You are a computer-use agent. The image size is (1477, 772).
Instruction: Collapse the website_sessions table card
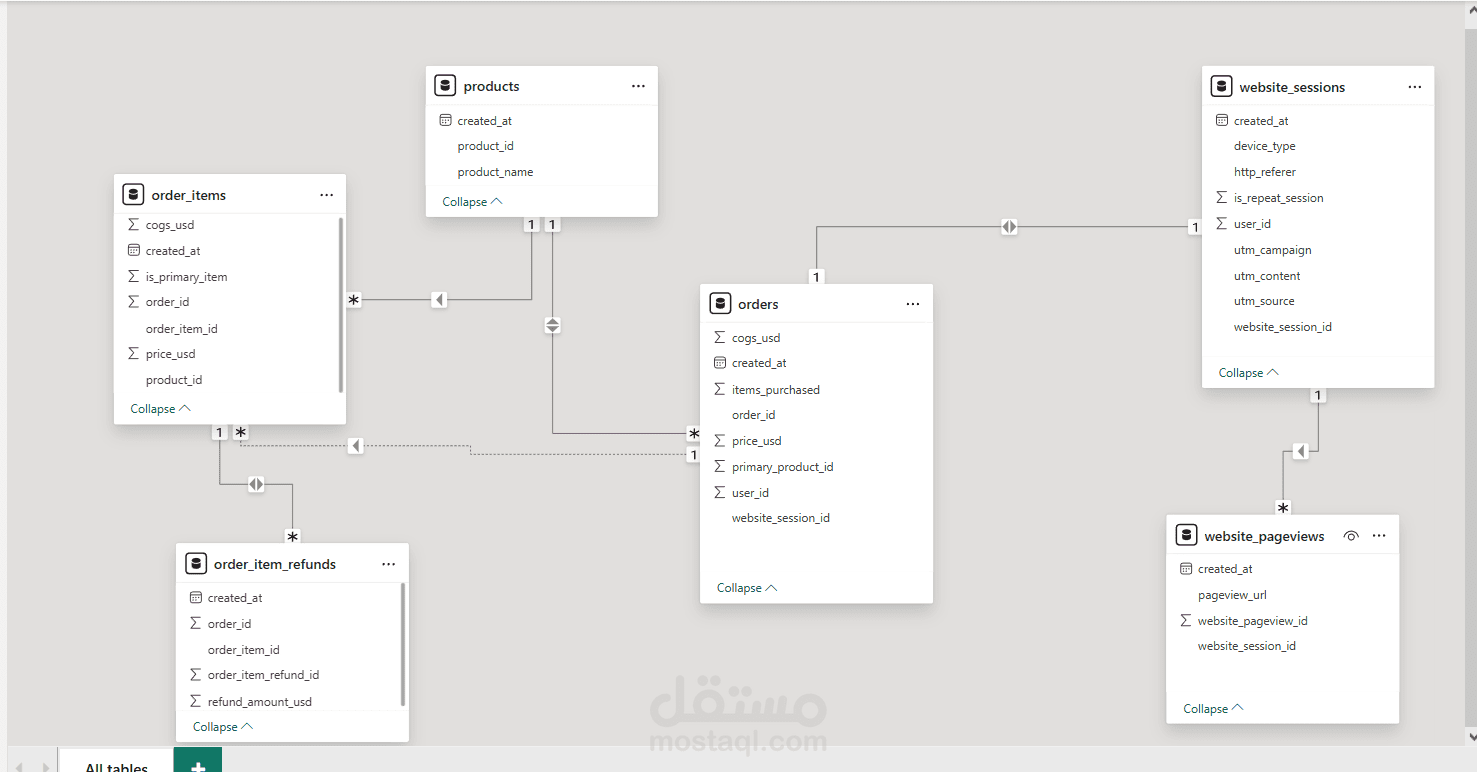1249,372
